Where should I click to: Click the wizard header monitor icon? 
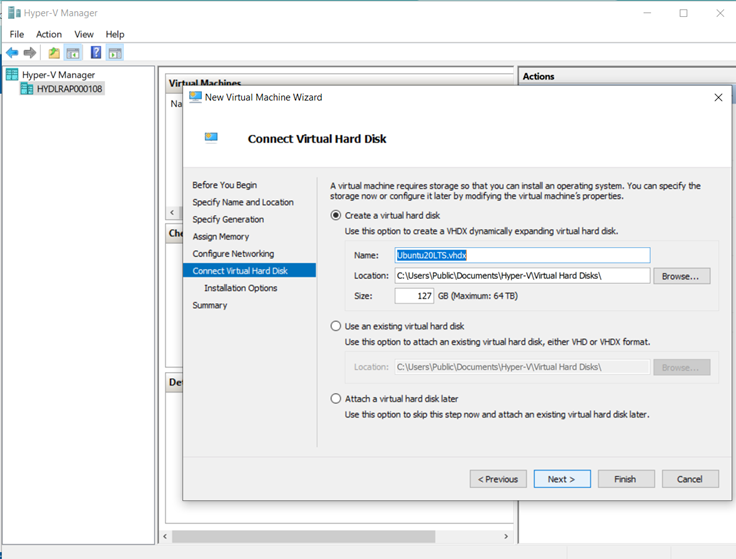211,138
